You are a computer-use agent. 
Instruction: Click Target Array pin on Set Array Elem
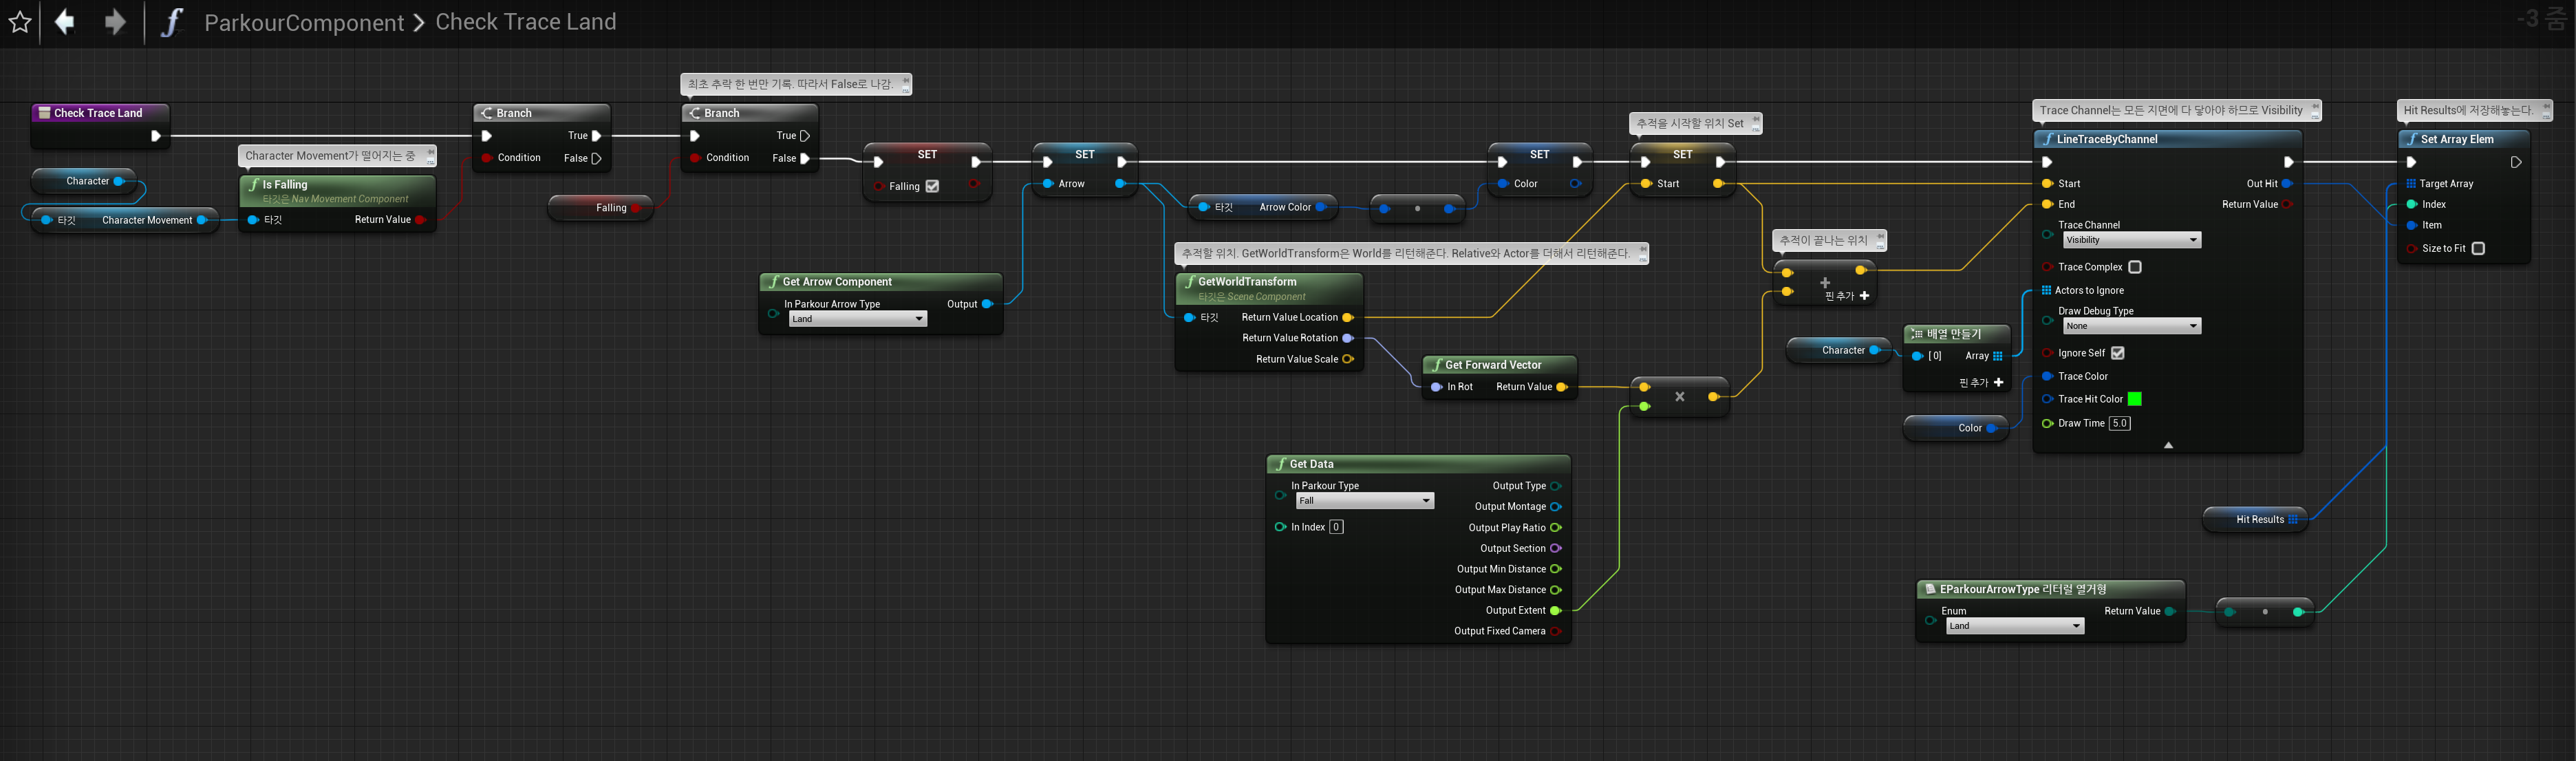coord(2411,184)
